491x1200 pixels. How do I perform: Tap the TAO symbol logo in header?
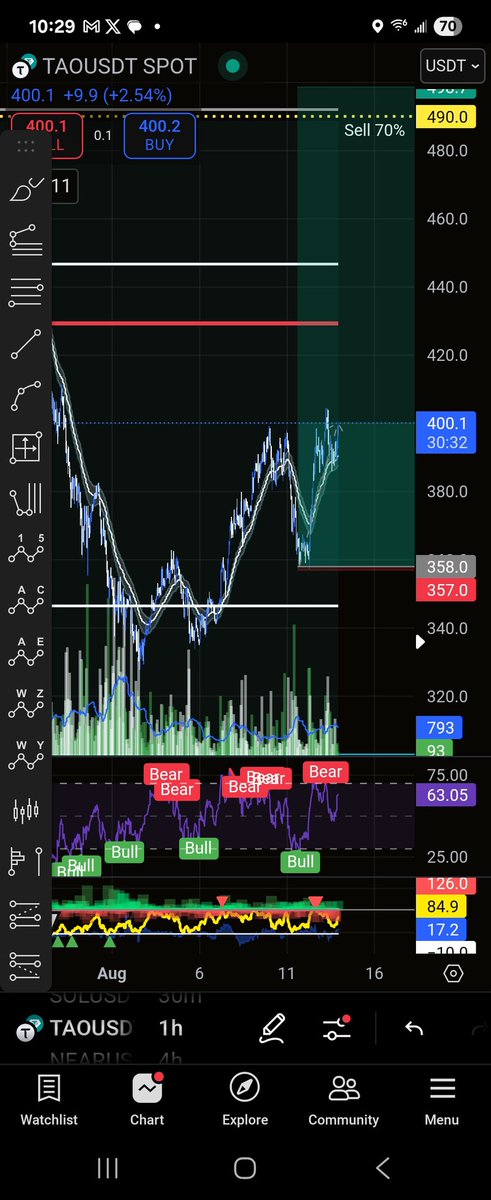tap(22, 67)
